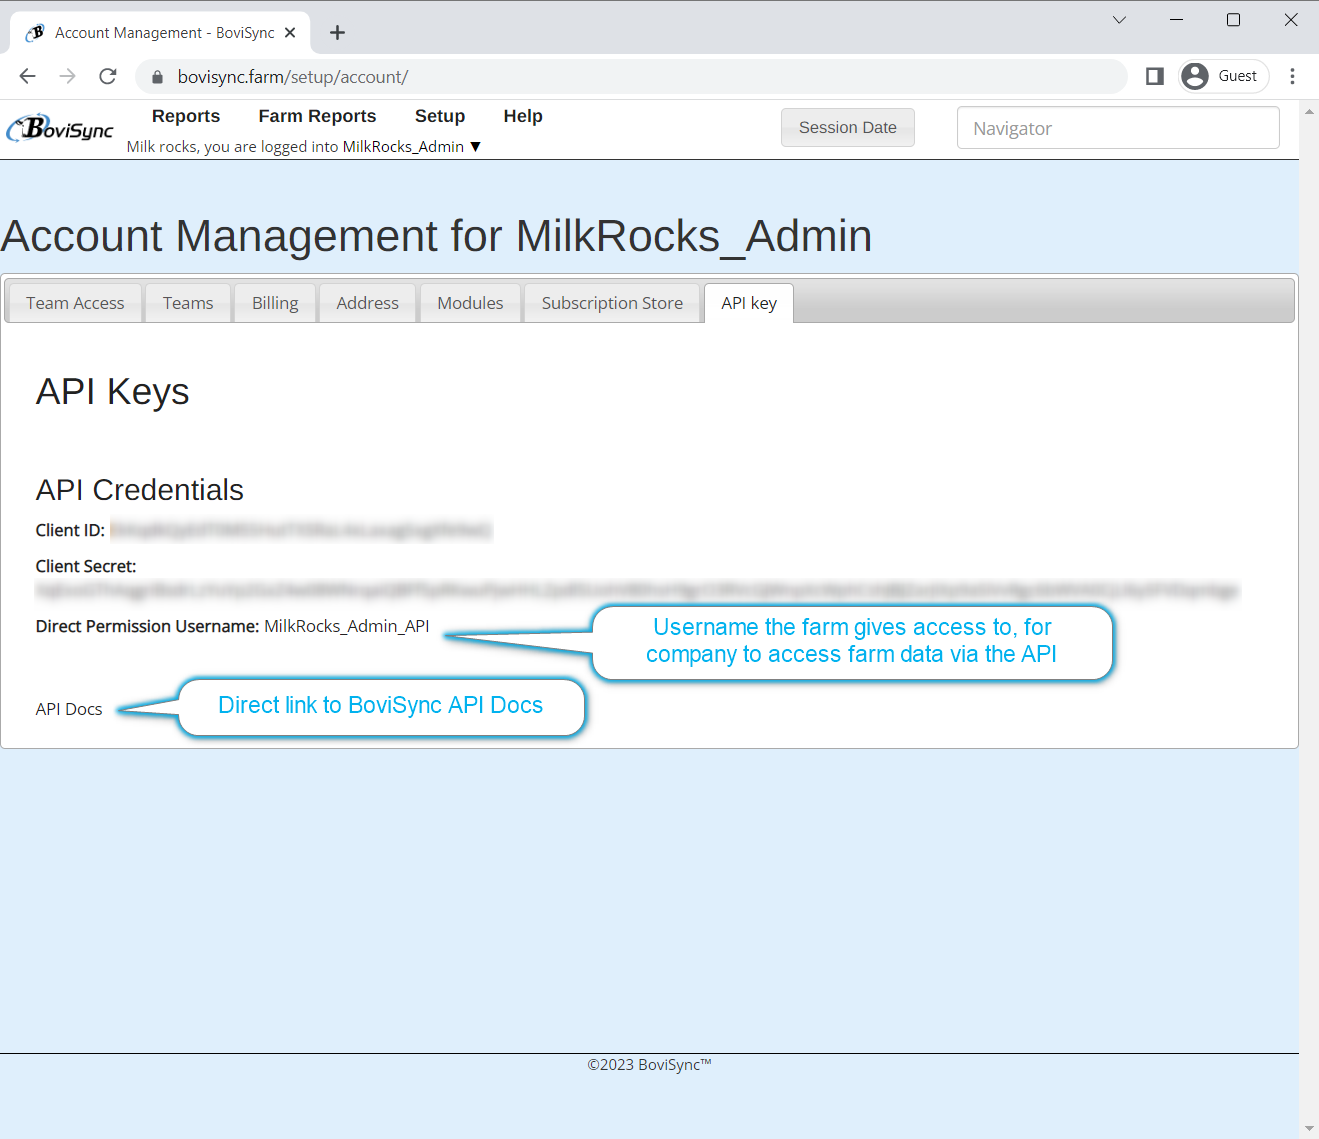Image resolution: width=1319 pixels, height=1139 pixels.
Task: Switch to the Teams tab
Action: (x=188, y=303)
